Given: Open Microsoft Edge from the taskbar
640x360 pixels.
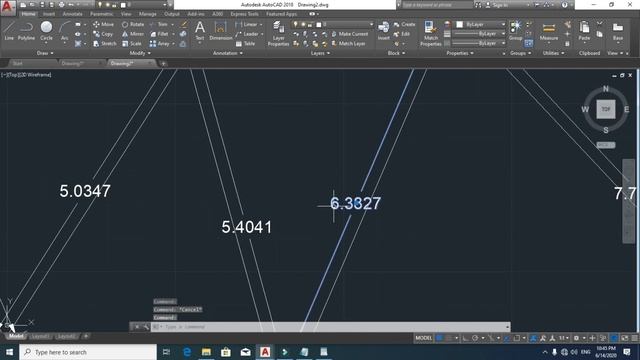Looking at the screenshot, I should point(187,352).
